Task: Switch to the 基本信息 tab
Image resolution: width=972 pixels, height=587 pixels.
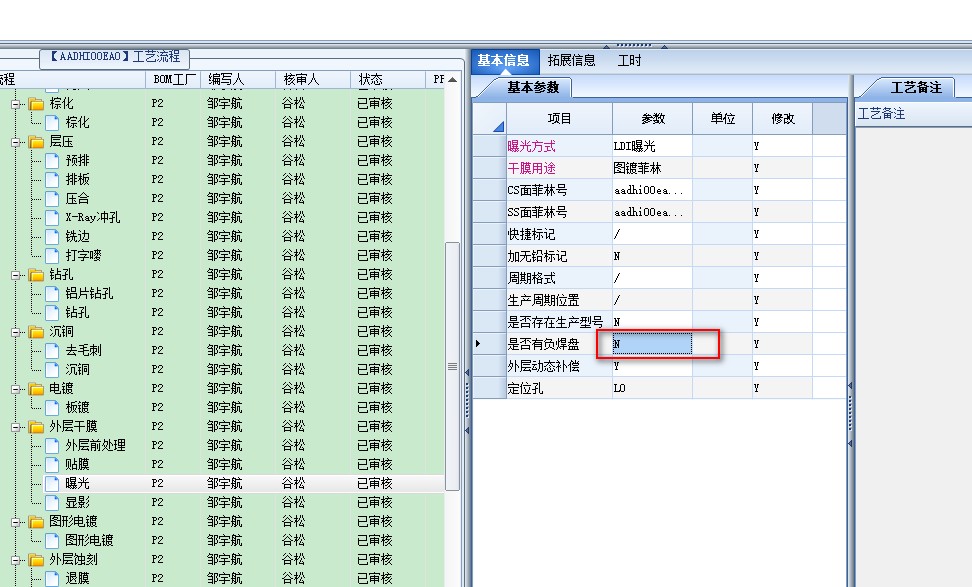Action: coord(503,61)
